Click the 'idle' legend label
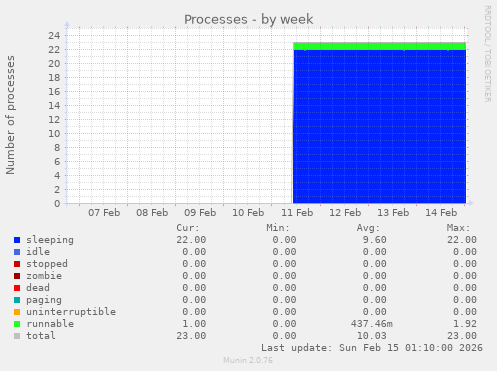The image size is (497, 371). (38, 252)
